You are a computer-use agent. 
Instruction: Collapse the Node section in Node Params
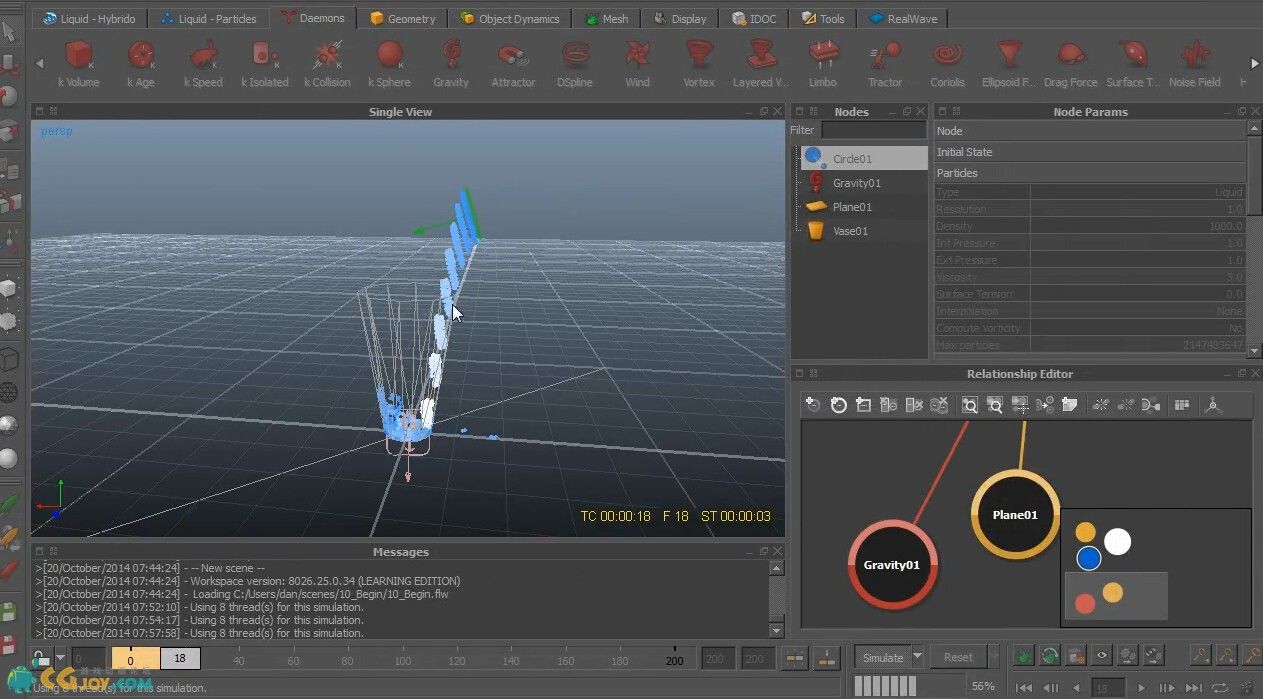tap(1090, 131)
